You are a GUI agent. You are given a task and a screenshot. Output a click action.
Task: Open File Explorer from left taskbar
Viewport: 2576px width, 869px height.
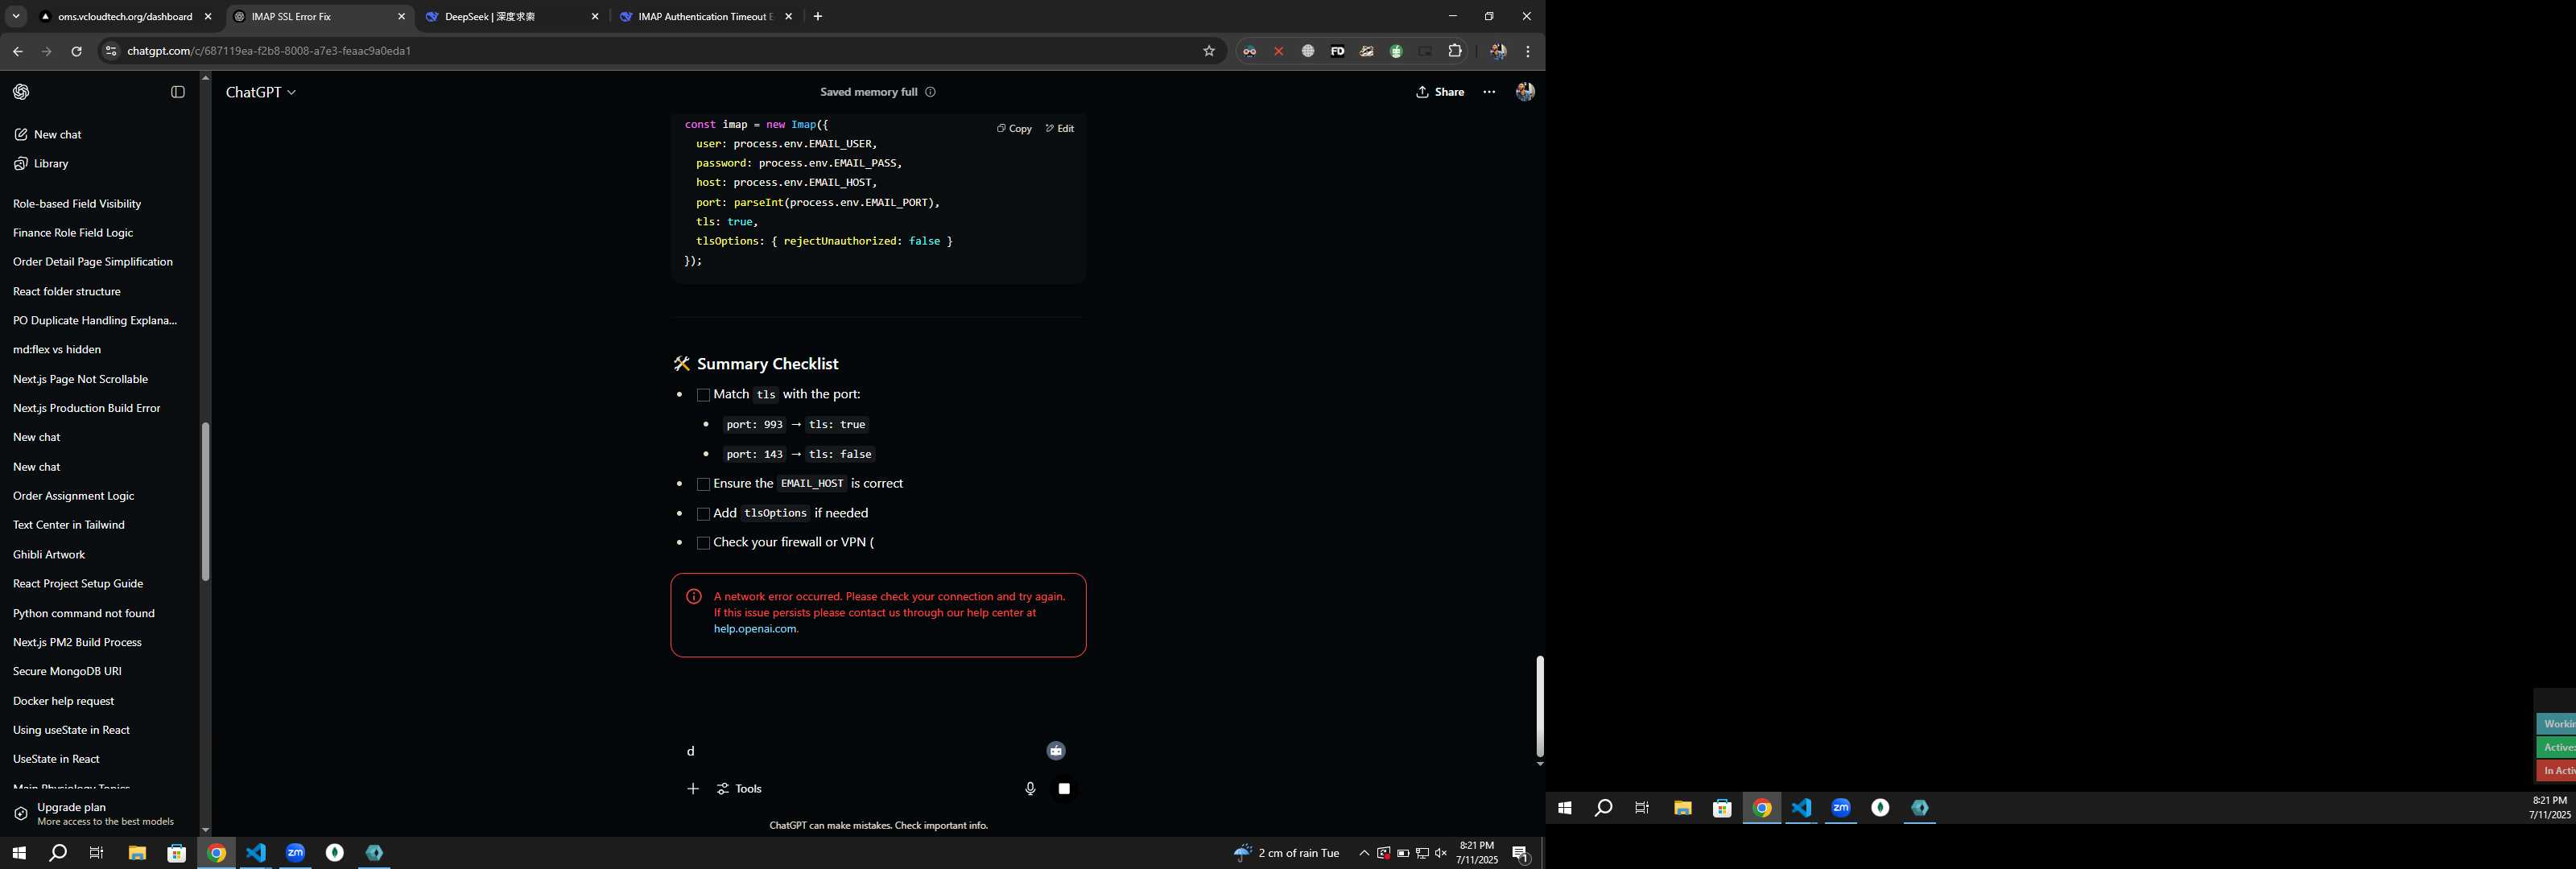(x=137, y=853)
